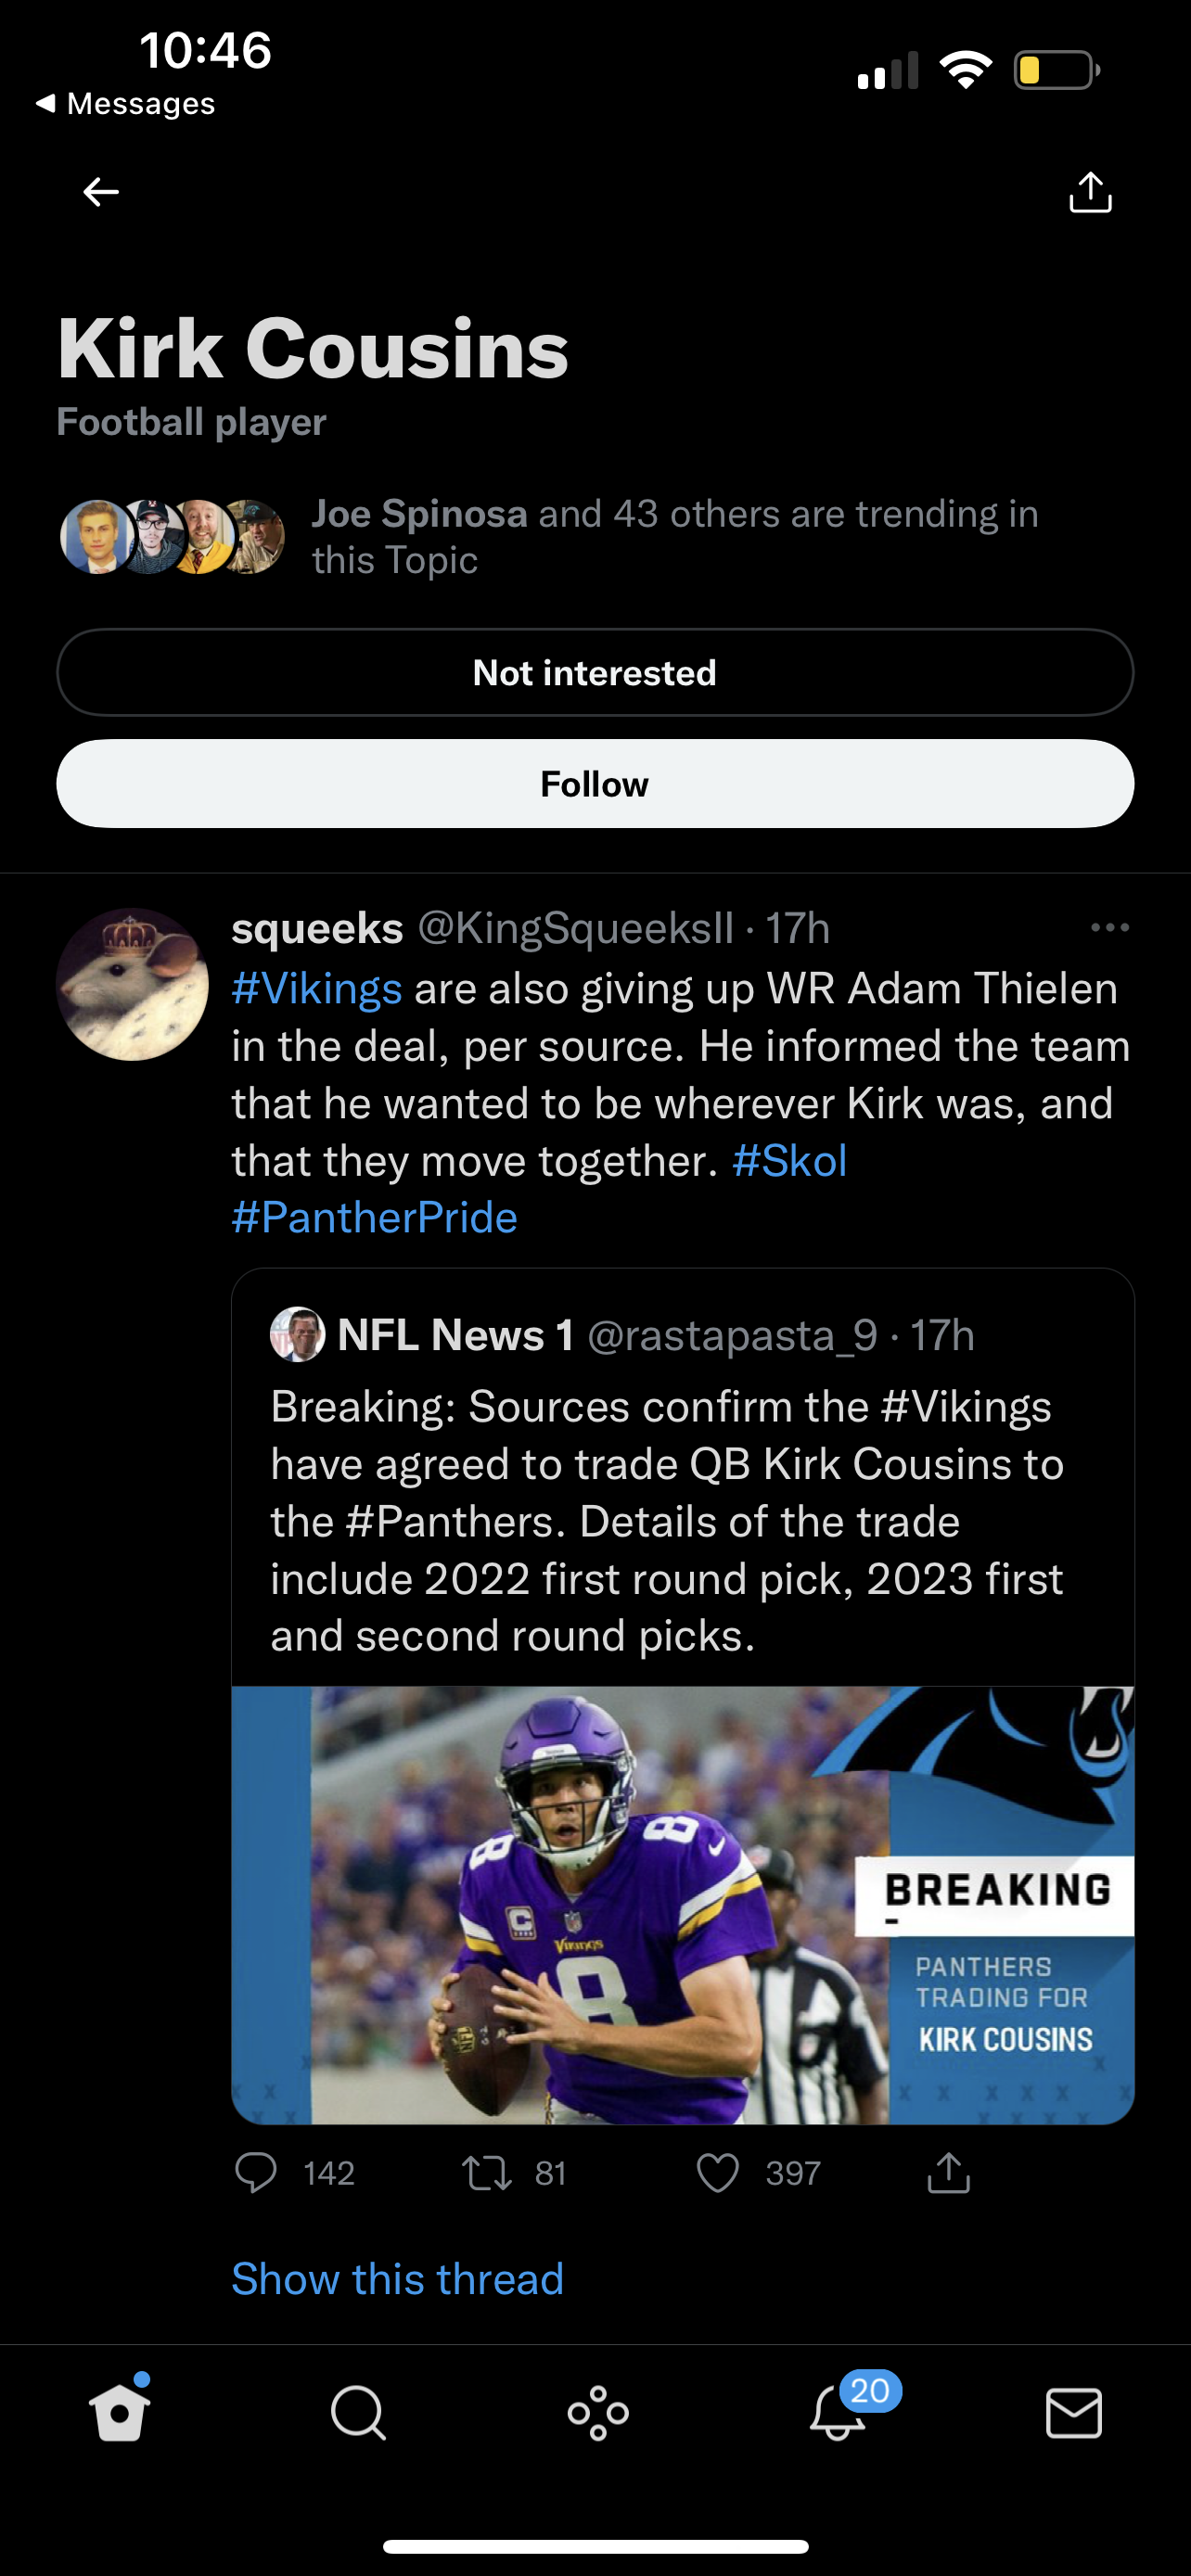Go to the Home tab
Viewport: 1191px width, 2576px height.
(120, 2412)
